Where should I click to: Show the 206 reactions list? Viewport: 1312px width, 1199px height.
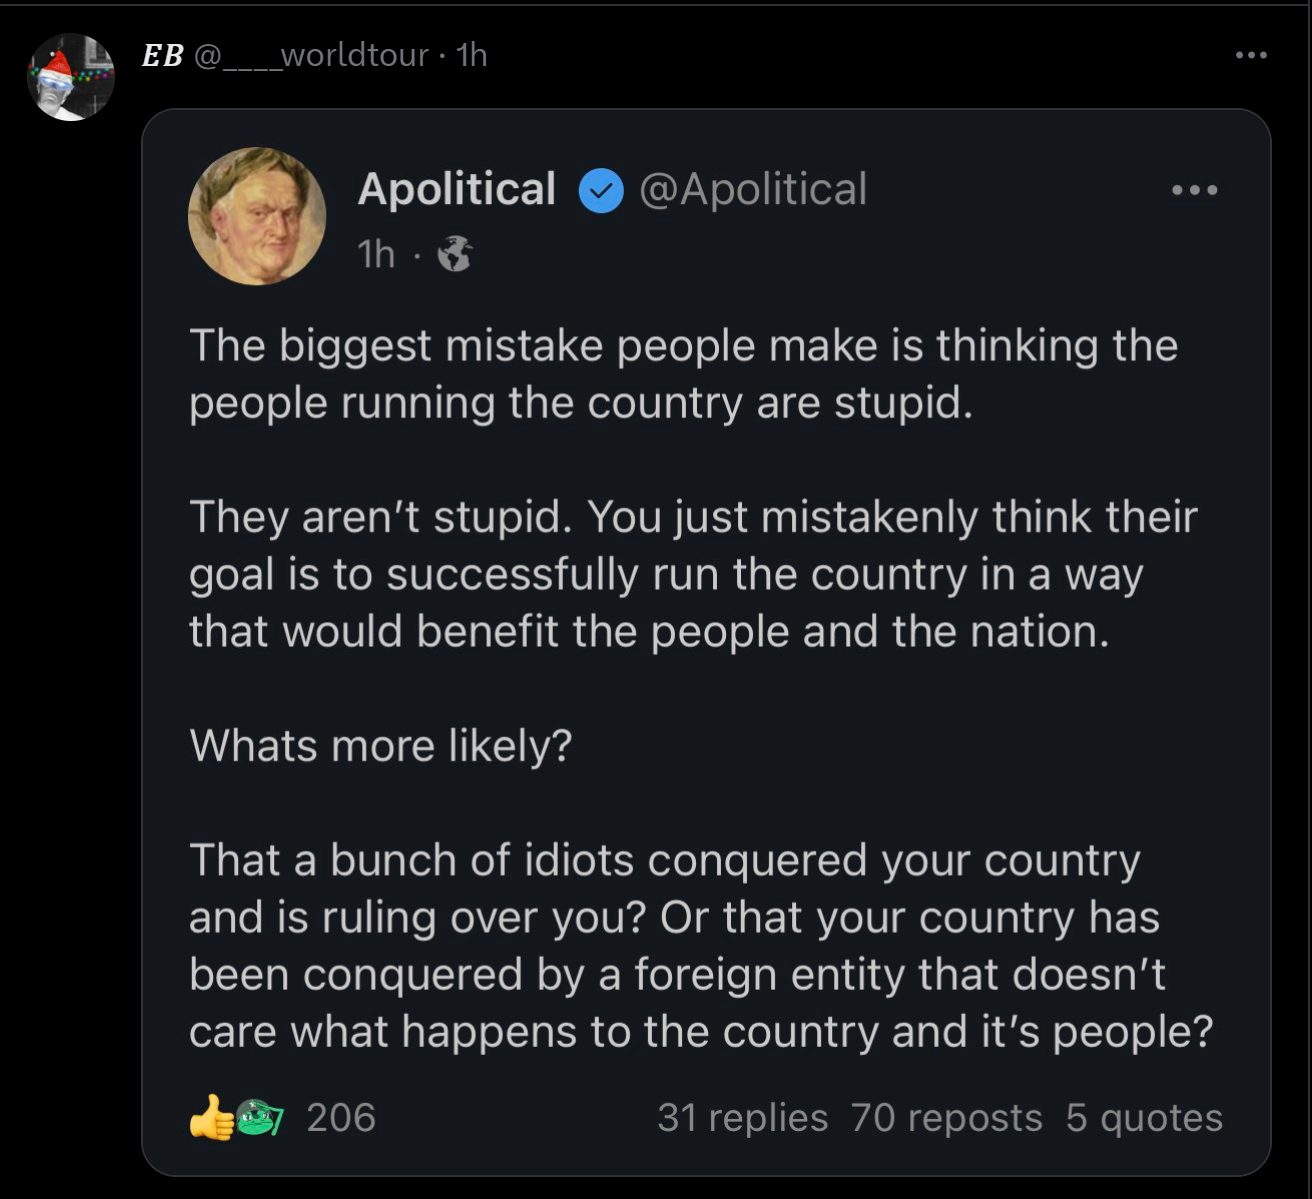341,1117
